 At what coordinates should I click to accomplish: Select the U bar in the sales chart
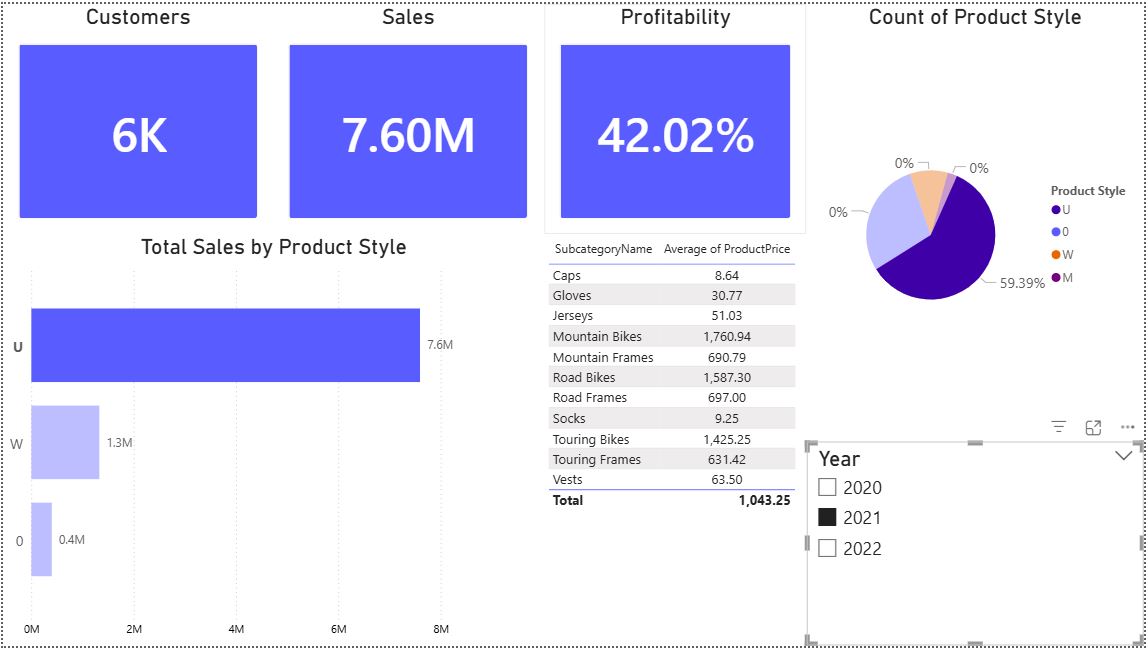pos(226,345)
